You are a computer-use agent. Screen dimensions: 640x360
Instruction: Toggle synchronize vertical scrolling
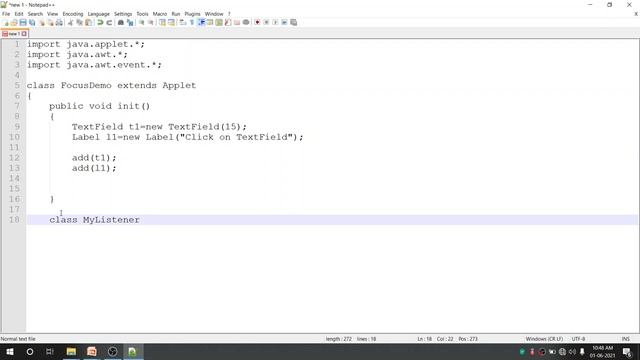[x=162, y=22]
